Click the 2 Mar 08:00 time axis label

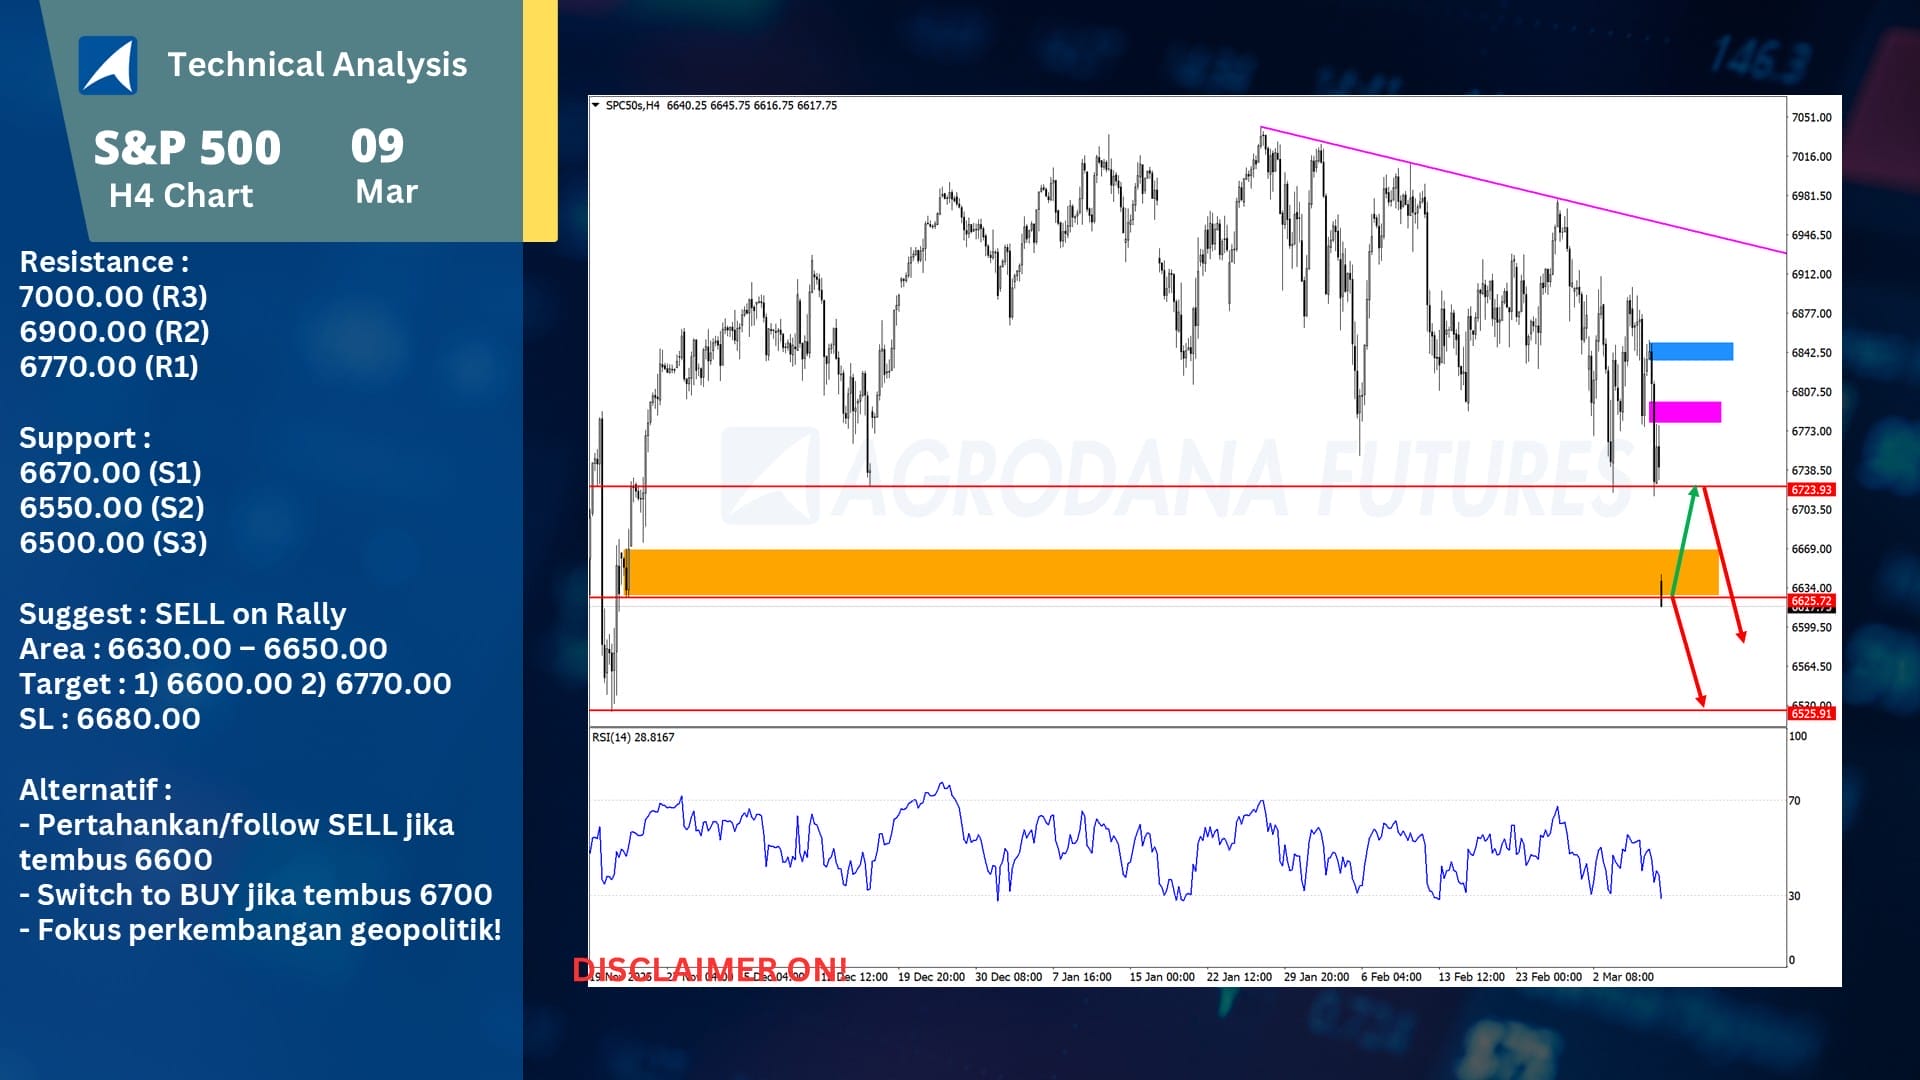[1622, 977]
